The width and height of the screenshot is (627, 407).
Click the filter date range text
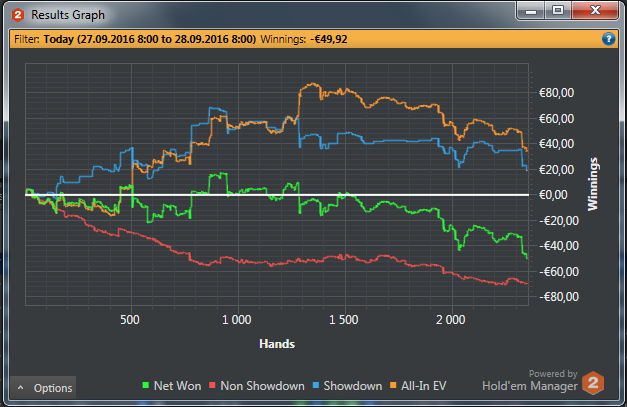pyautogui.click(x=150, y=39)
